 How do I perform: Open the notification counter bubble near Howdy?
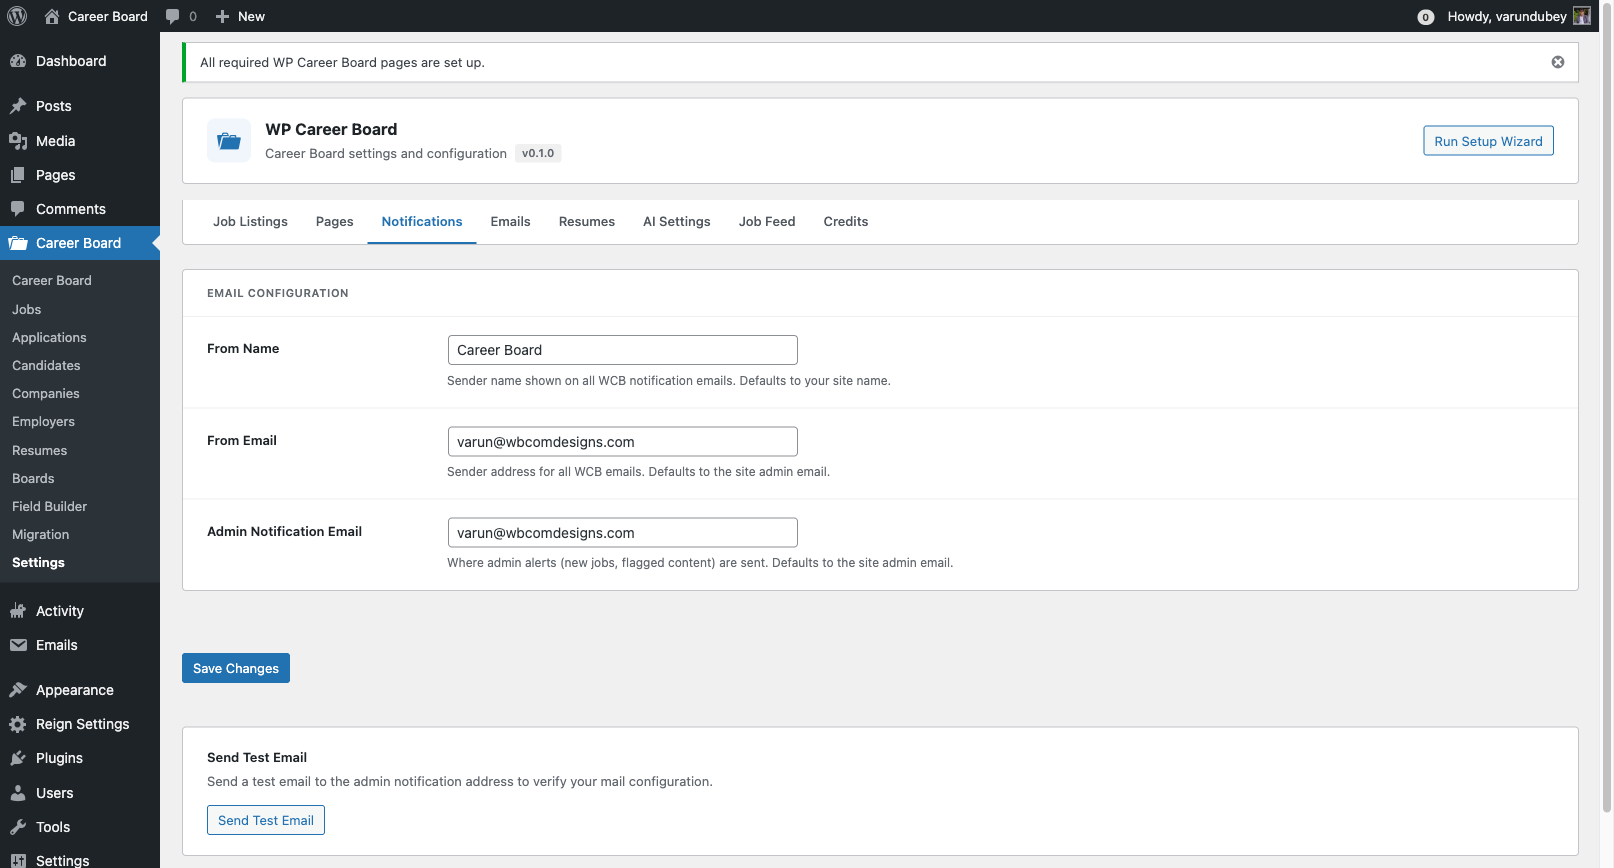pos(1426,17)
